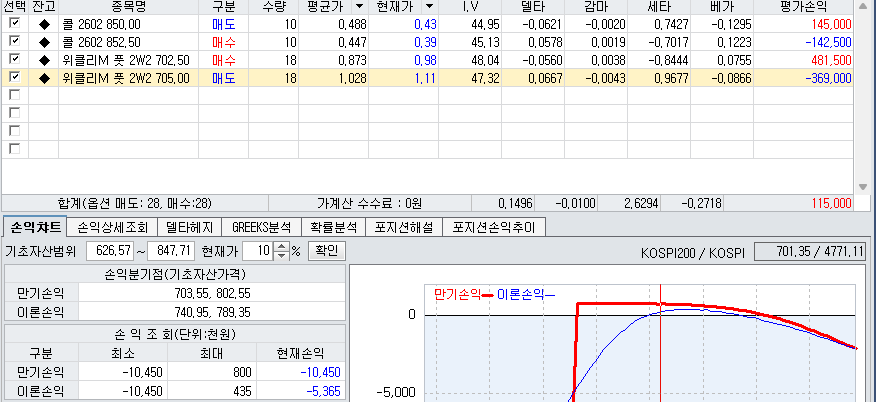Click the KOSPI200 index value 701,35 / 4771,11

pos(811,252)
